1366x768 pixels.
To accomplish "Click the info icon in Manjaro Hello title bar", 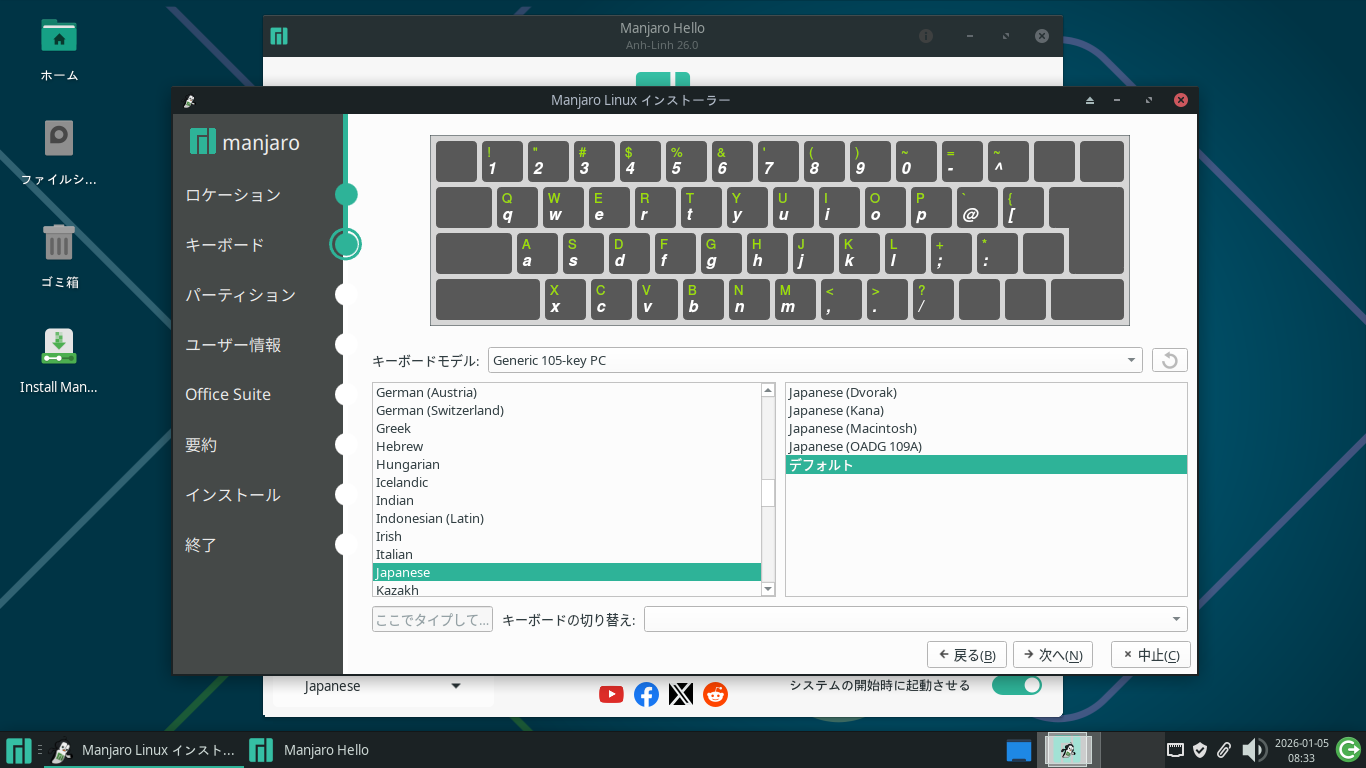I will click(926, 36).
